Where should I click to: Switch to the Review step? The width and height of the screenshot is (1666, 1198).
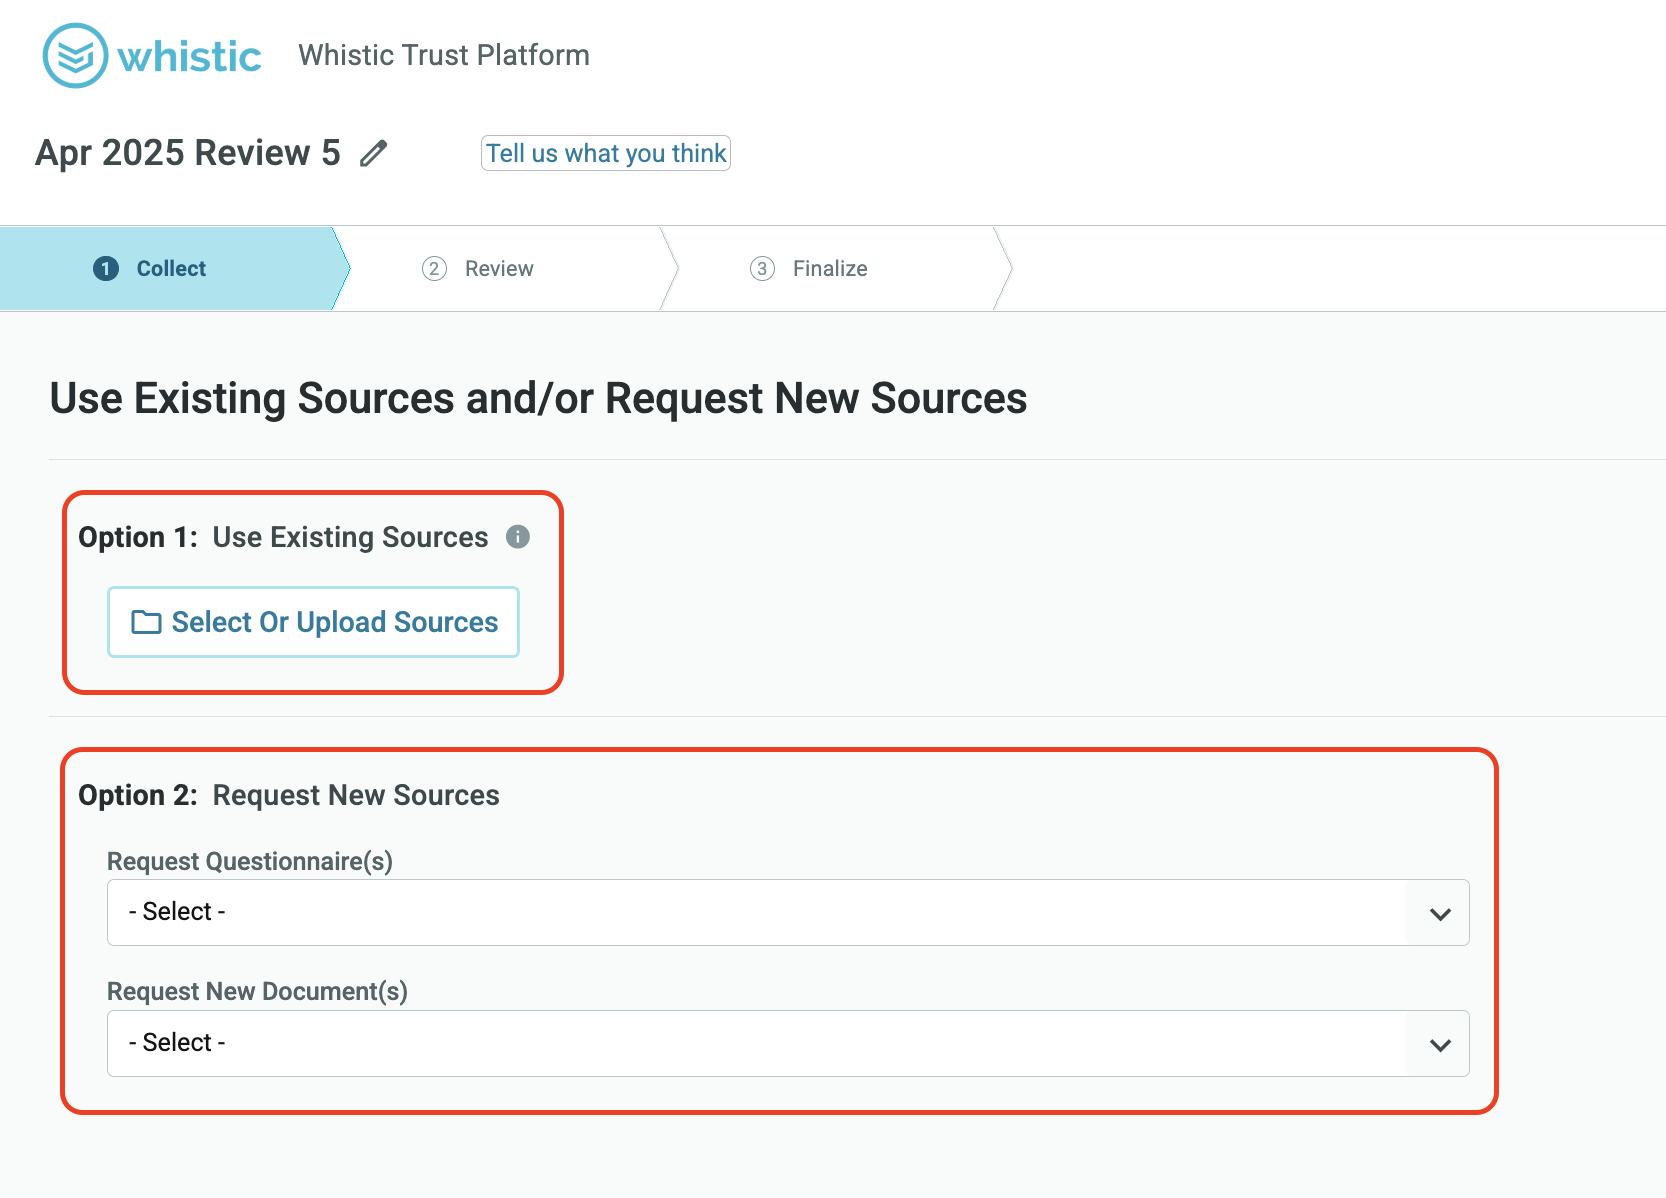pyautogui.click(x=499, y=268)
